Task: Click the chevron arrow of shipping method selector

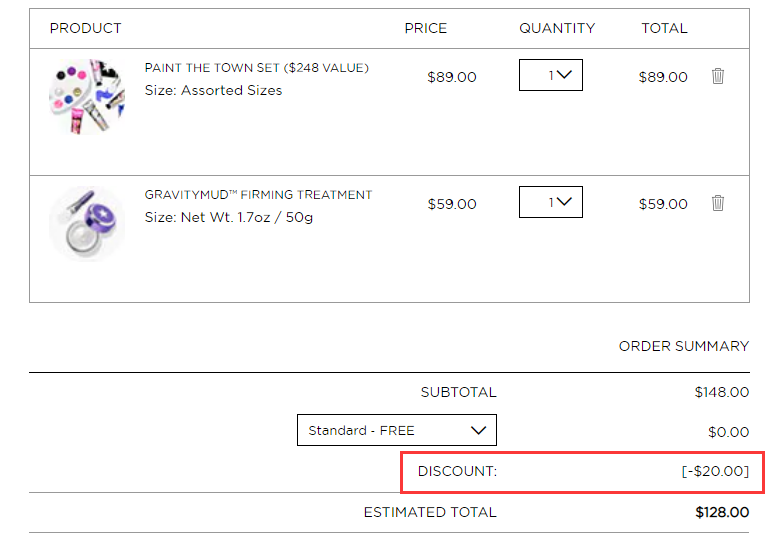Action: [478, 430]
